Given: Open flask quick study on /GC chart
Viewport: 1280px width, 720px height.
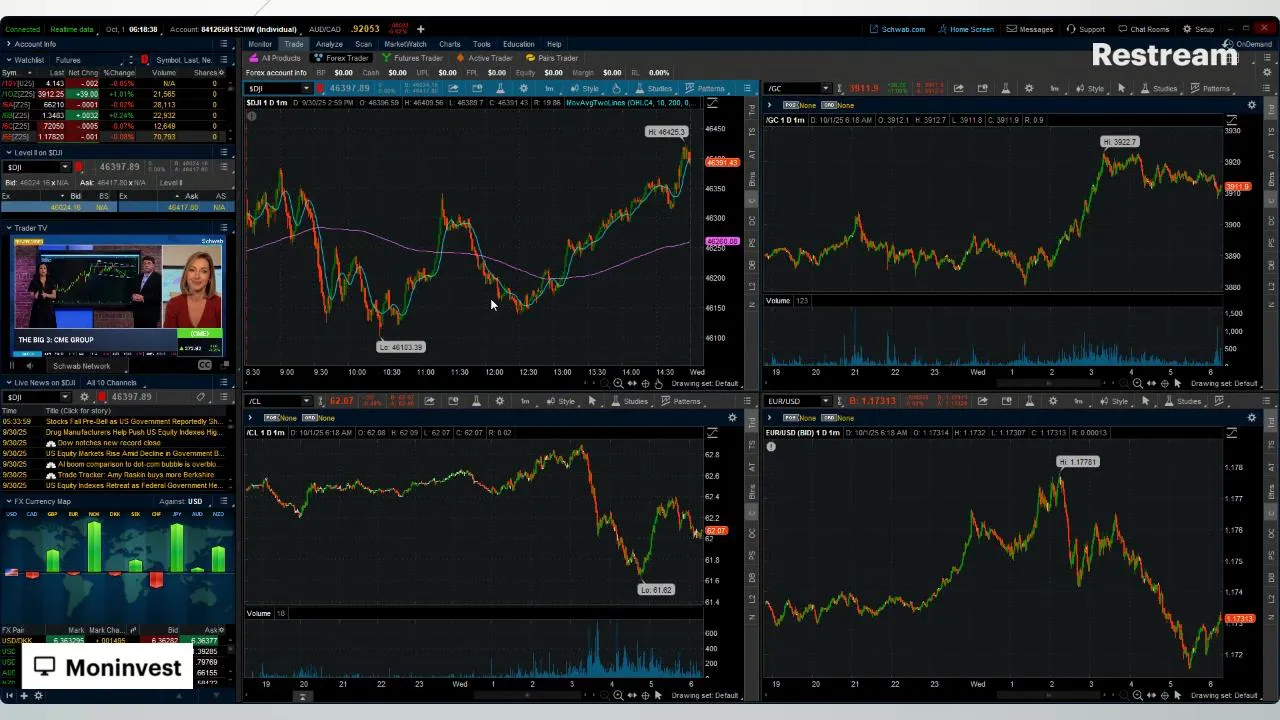Looking at the screenshot, I should tap(1006, 88).
